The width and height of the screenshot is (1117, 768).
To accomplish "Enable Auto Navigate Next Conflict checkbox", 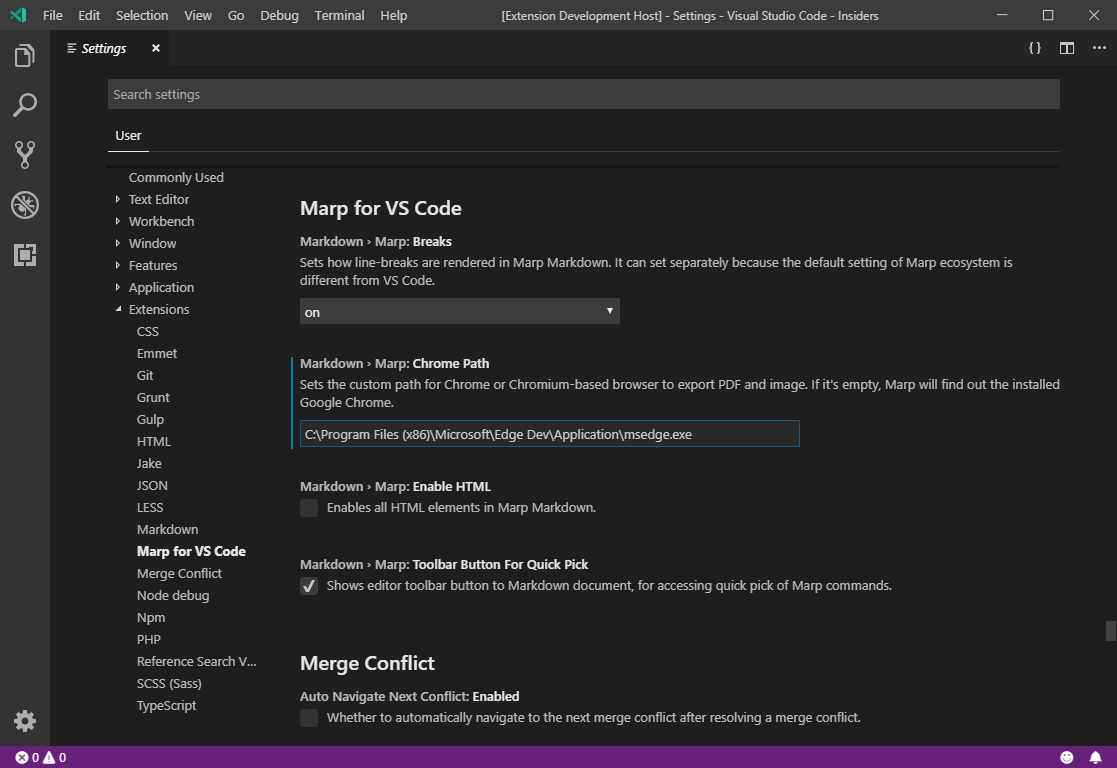I will click(309, 717).
